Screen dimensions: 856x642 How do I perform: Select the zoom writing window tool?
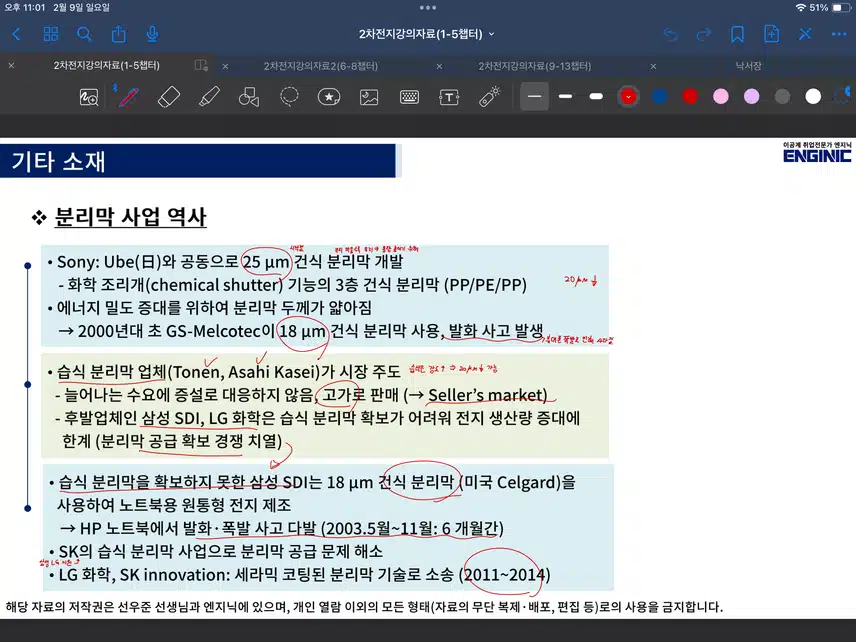point(88,97)
